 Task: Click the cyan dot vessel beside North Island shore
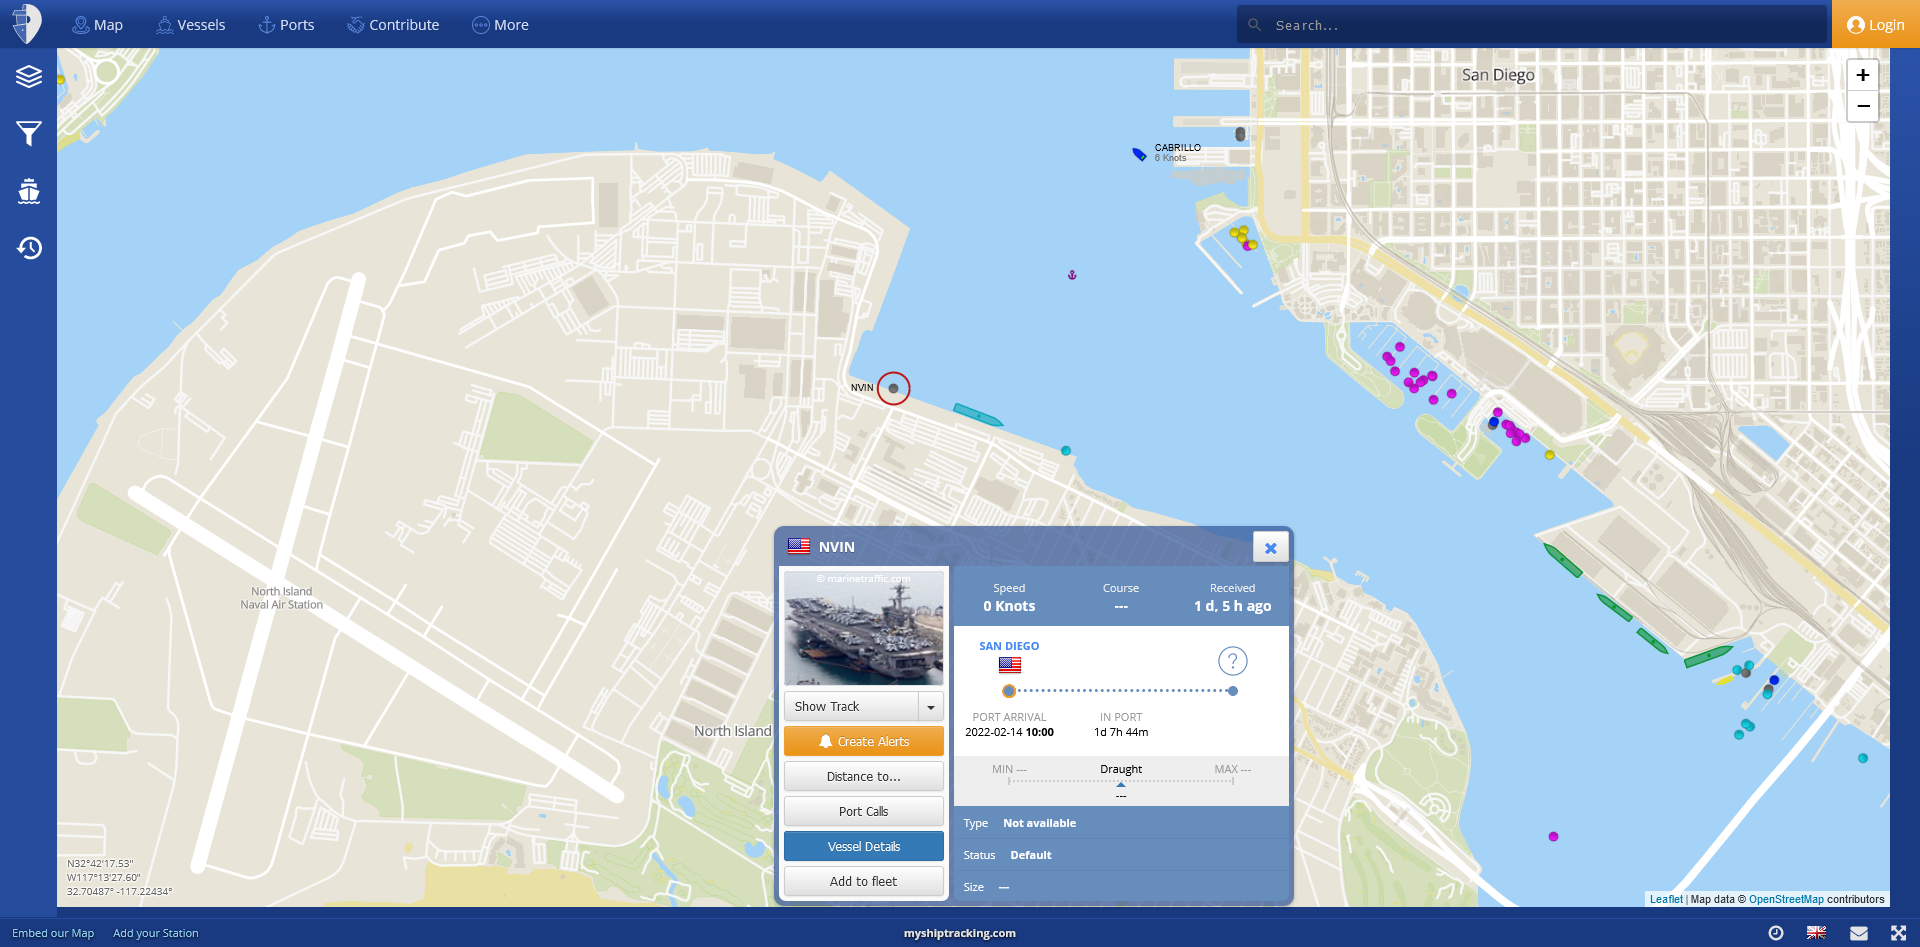[x=1066, y=451]
